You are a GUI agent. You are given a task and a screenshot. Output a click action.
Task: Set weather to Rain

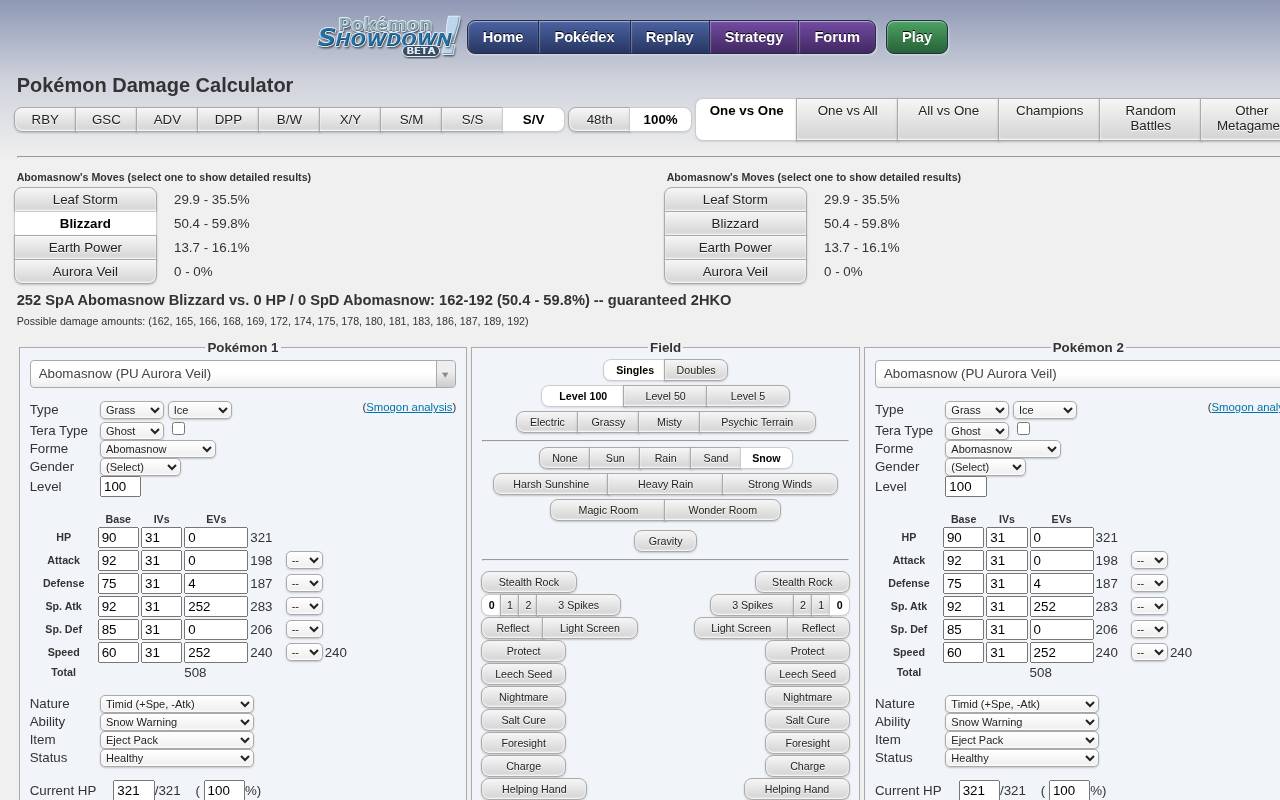(x=665, y=458)
